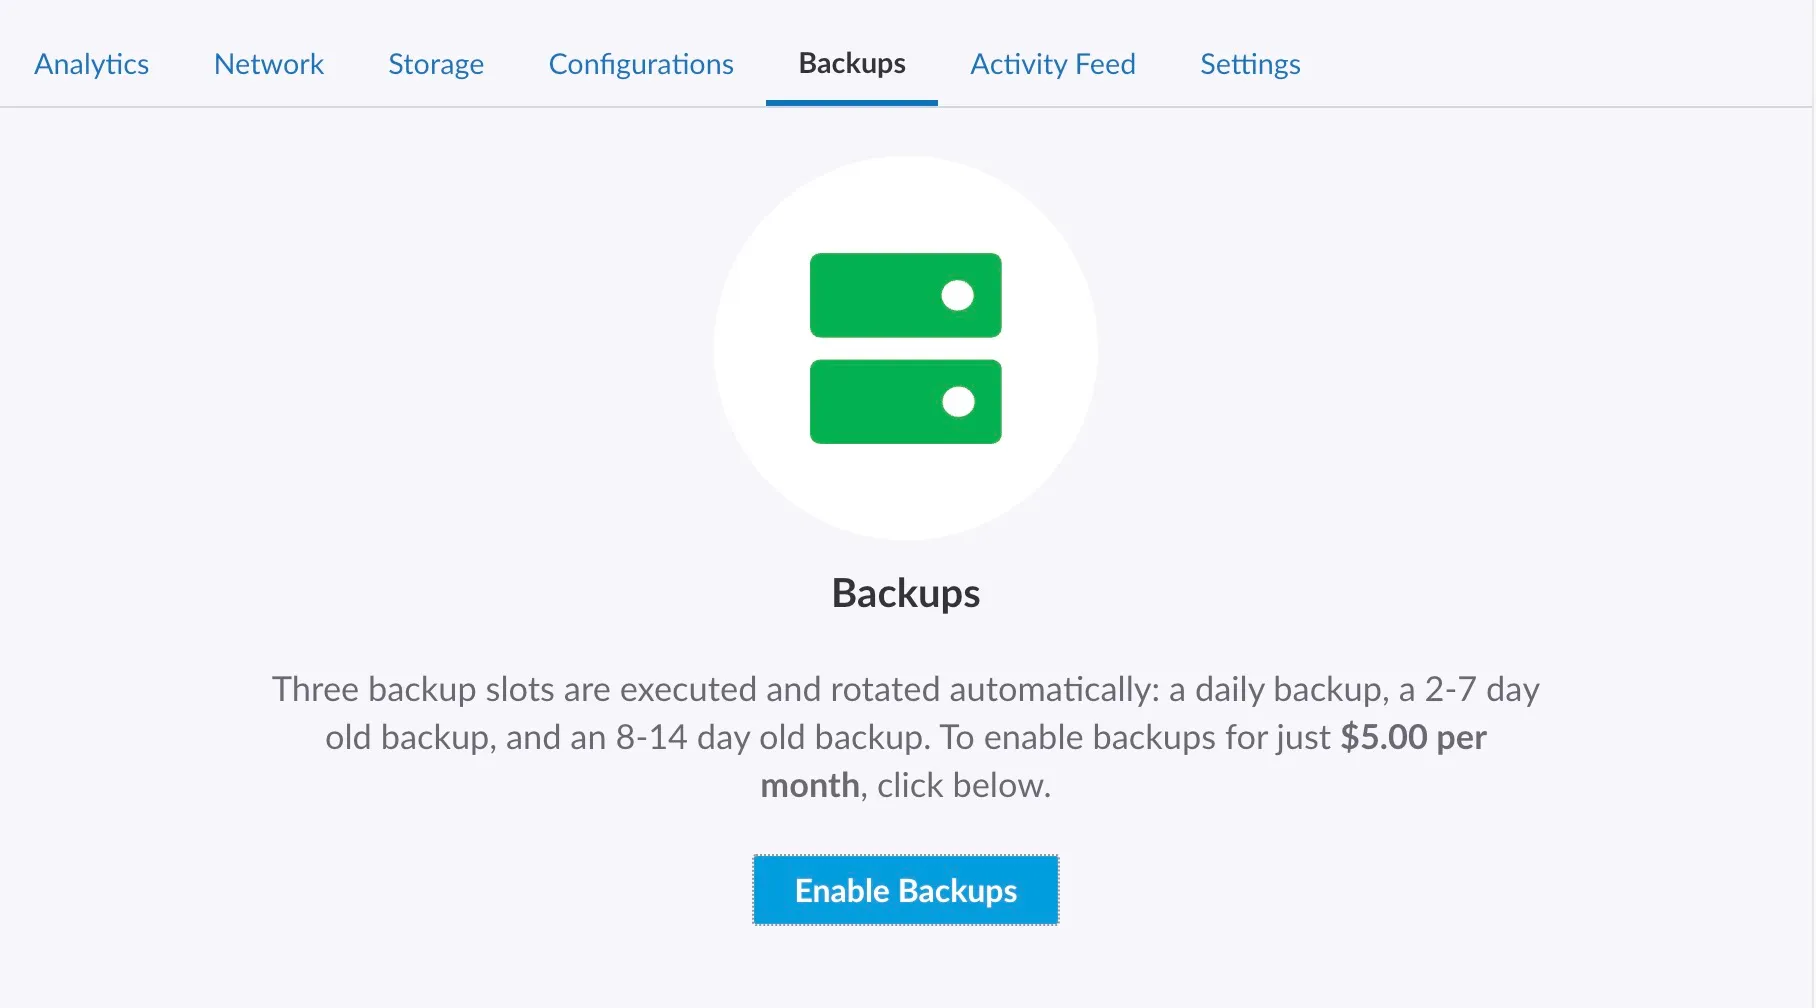This screenshot has width=1816, height=1008.
Task: Select the currently active Backups tab
Action: (851, 64)
